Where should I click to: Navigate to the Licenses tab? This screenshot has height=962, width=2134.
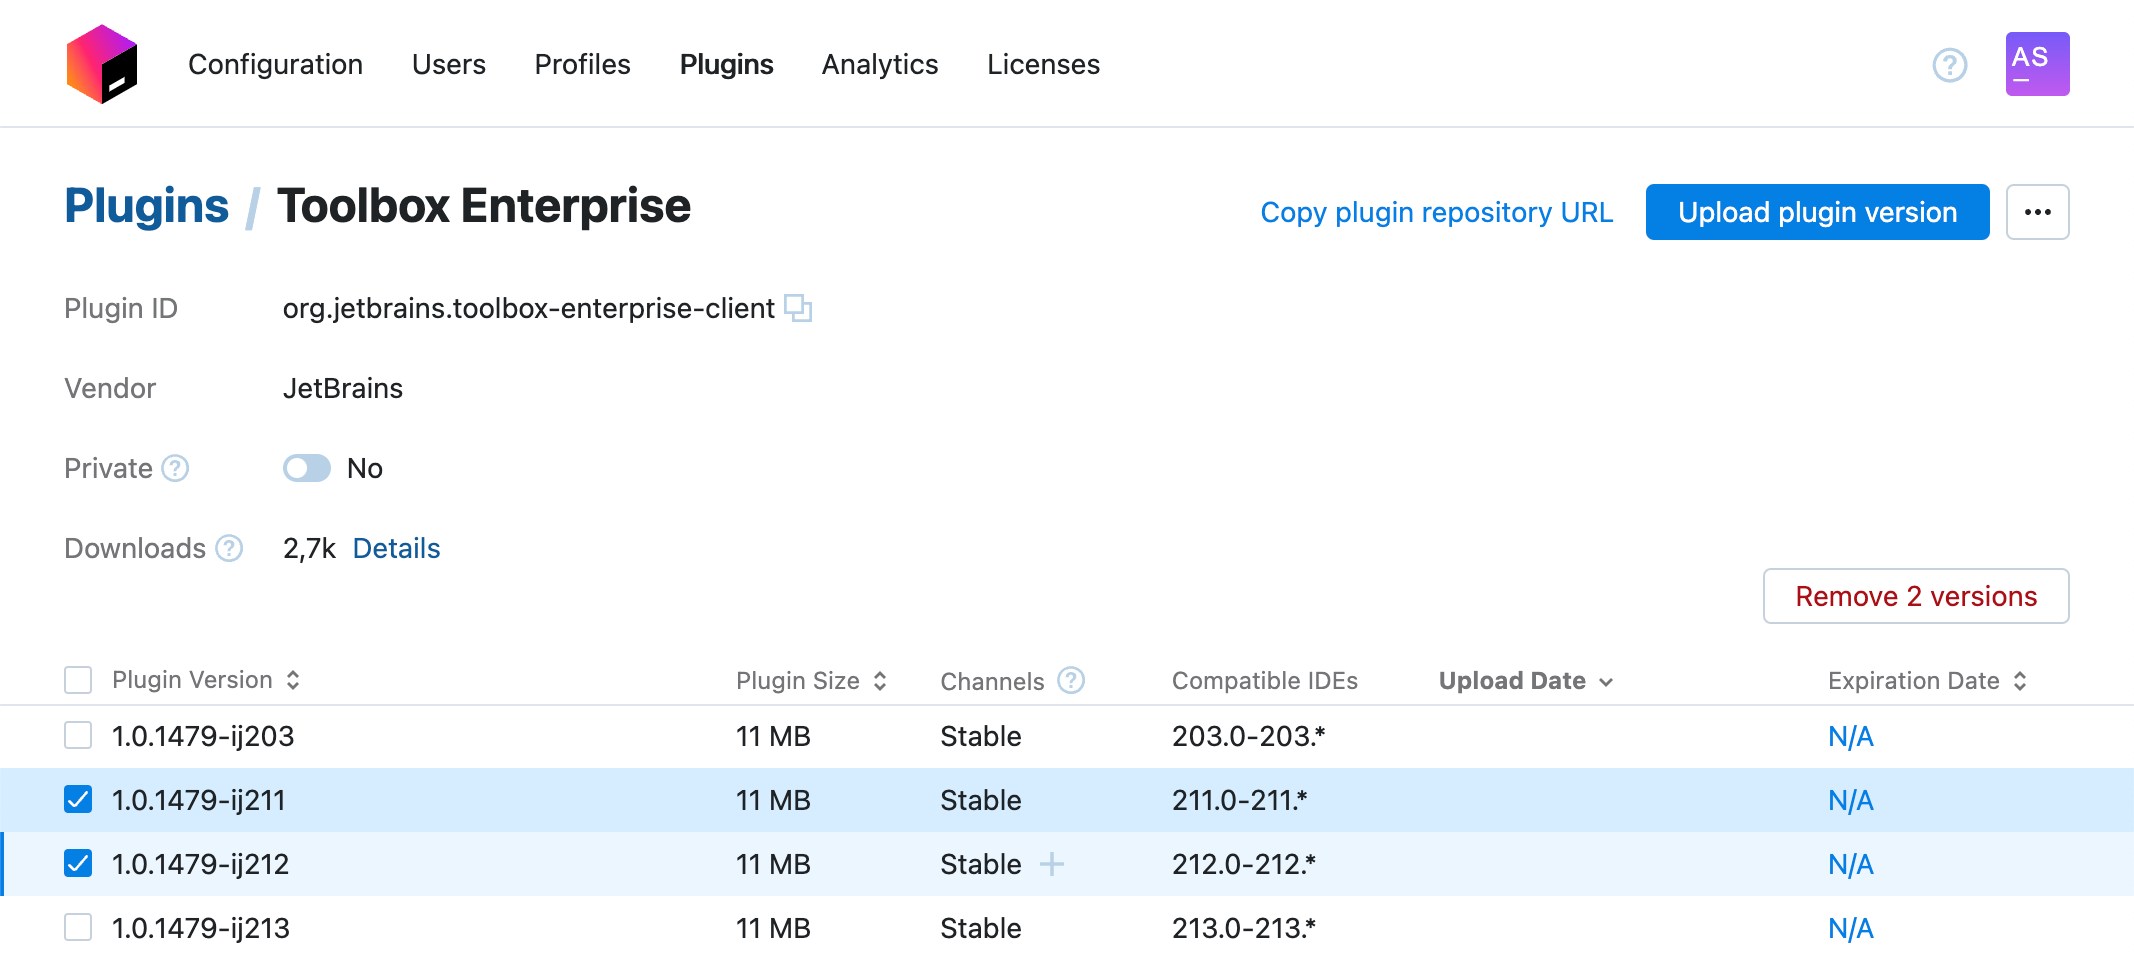(x=1043, y=64)
